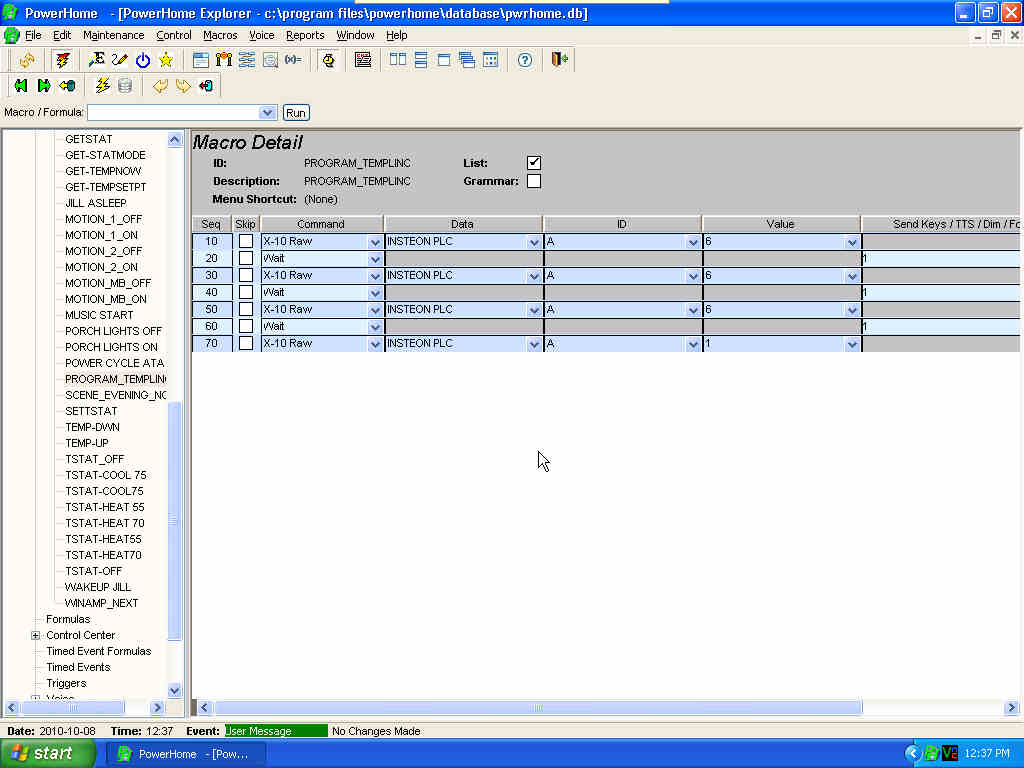Image resolution: width=1024 pixels, height=768 pixels.
Task: Click the Macro / Formula input field
Action: (x=173, y=112)
